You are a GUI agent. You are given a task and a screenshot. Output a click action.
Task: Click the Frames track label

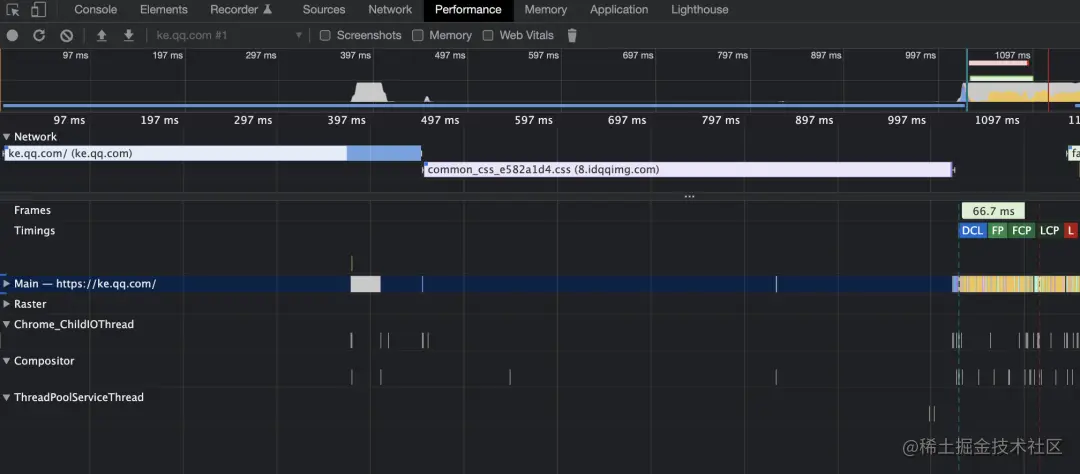[32, 210]
